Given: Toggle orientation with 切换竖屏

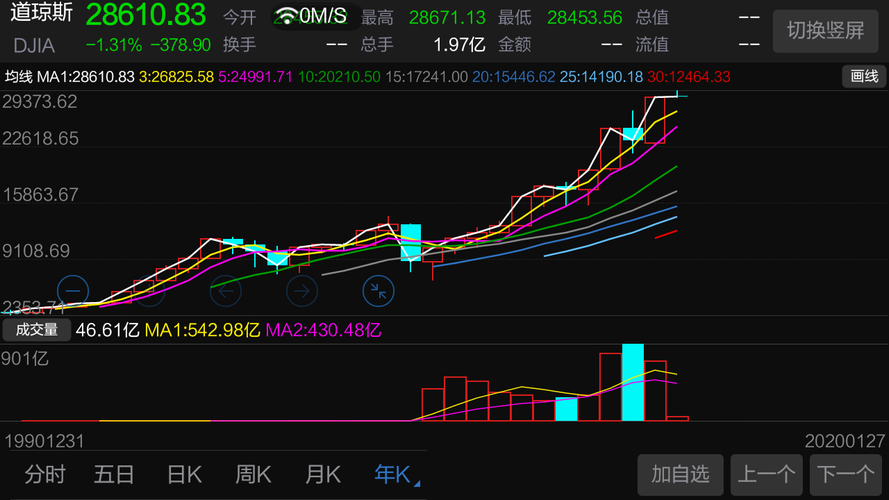Looking at the screenshot, I should point(825,31).
